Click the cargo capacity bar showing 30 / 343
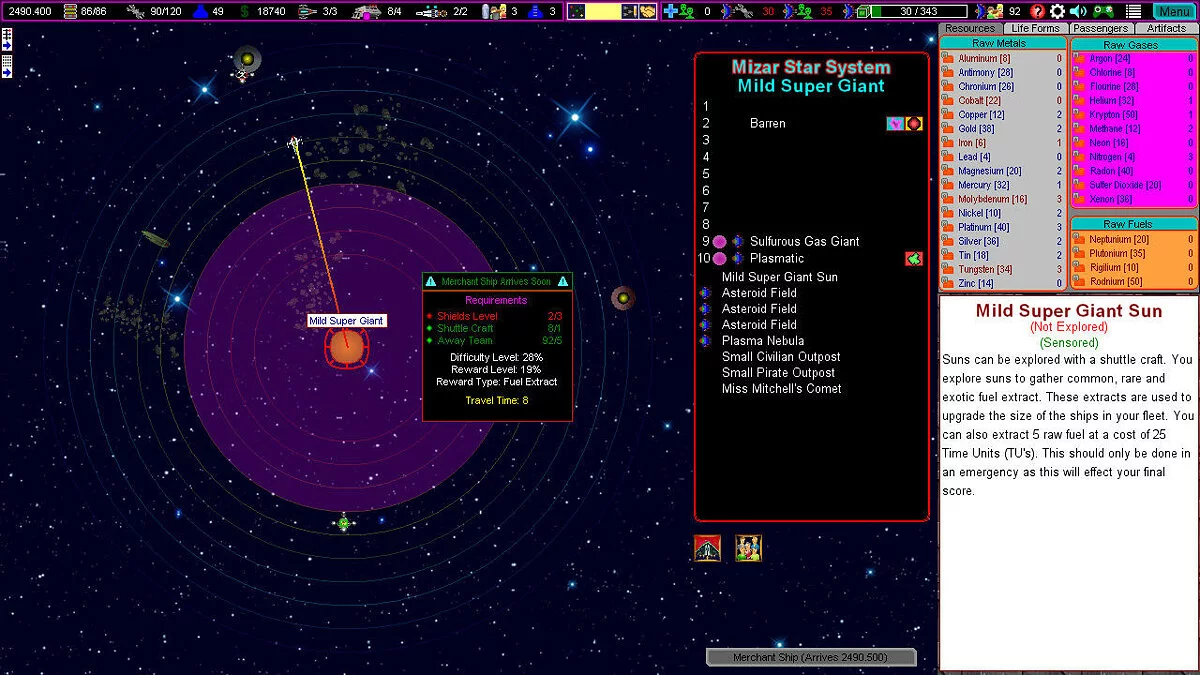Viewport: 1200px width, 675px height. (917, 11)
